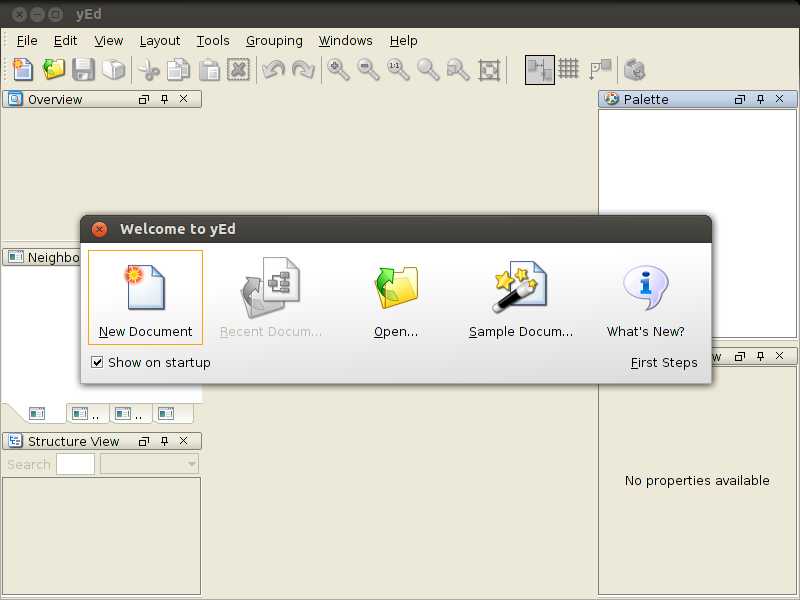
Task: Click the Fit Content toolbar icon
Action: (489, 70)
